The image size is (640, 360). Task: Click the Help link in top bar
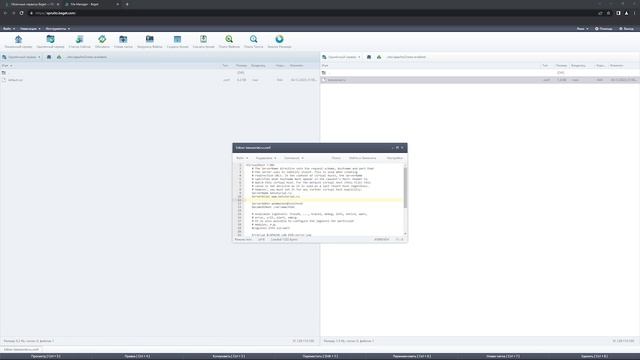pos(604,29)
